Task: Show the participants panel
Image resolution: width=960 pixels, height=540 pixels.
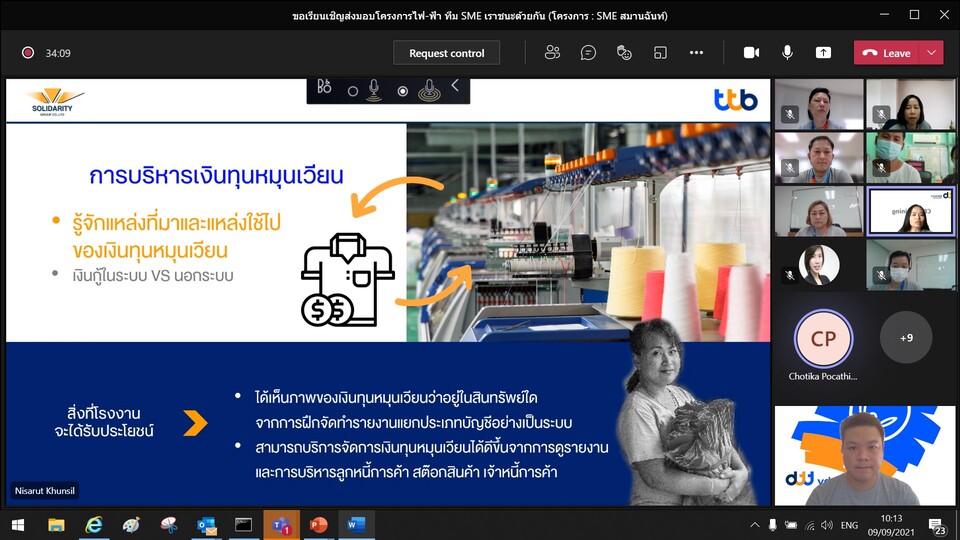Action: click(552, 53)
